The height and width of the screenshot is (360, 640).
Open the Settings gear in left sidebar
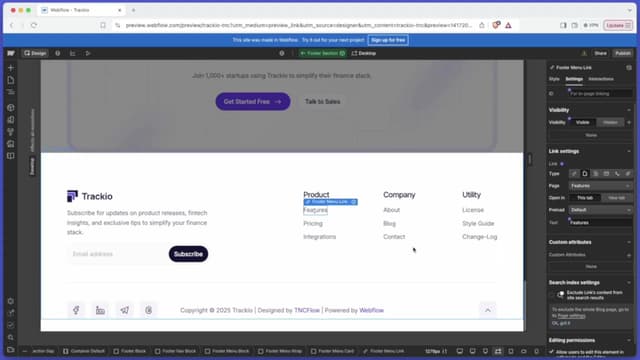(x=11, y=301)
